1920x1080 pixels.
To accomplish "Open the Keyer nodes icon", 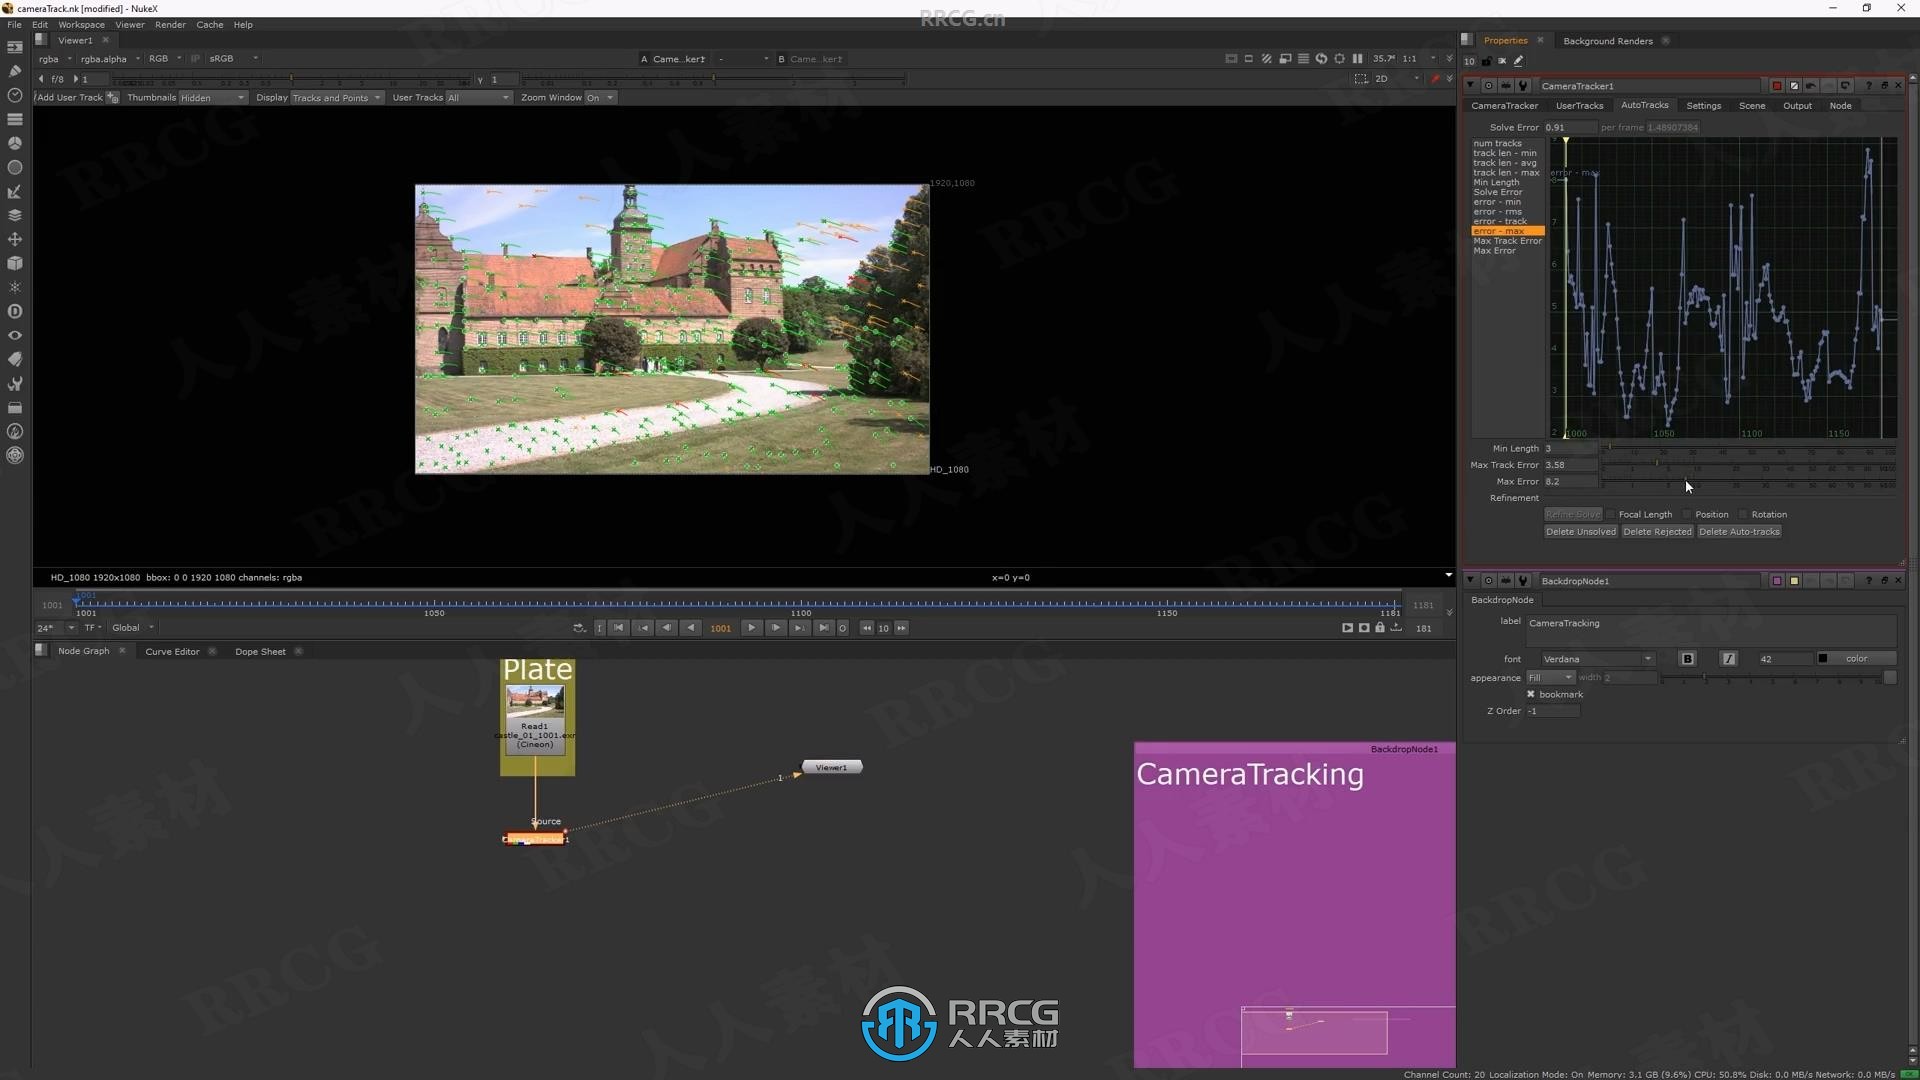I will click(x=15, y=191).
